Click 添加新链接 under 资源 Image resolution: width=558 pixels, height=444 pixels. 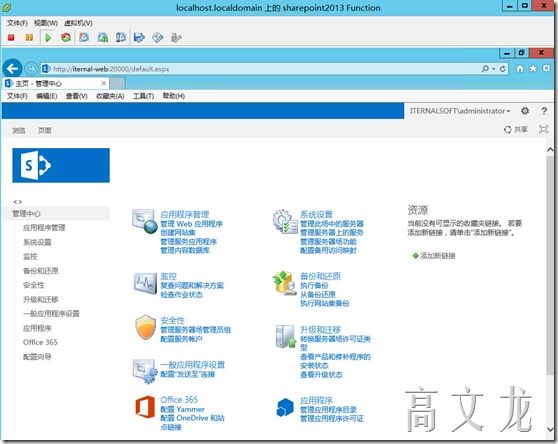pyautogui.click(x=434, y=256)
